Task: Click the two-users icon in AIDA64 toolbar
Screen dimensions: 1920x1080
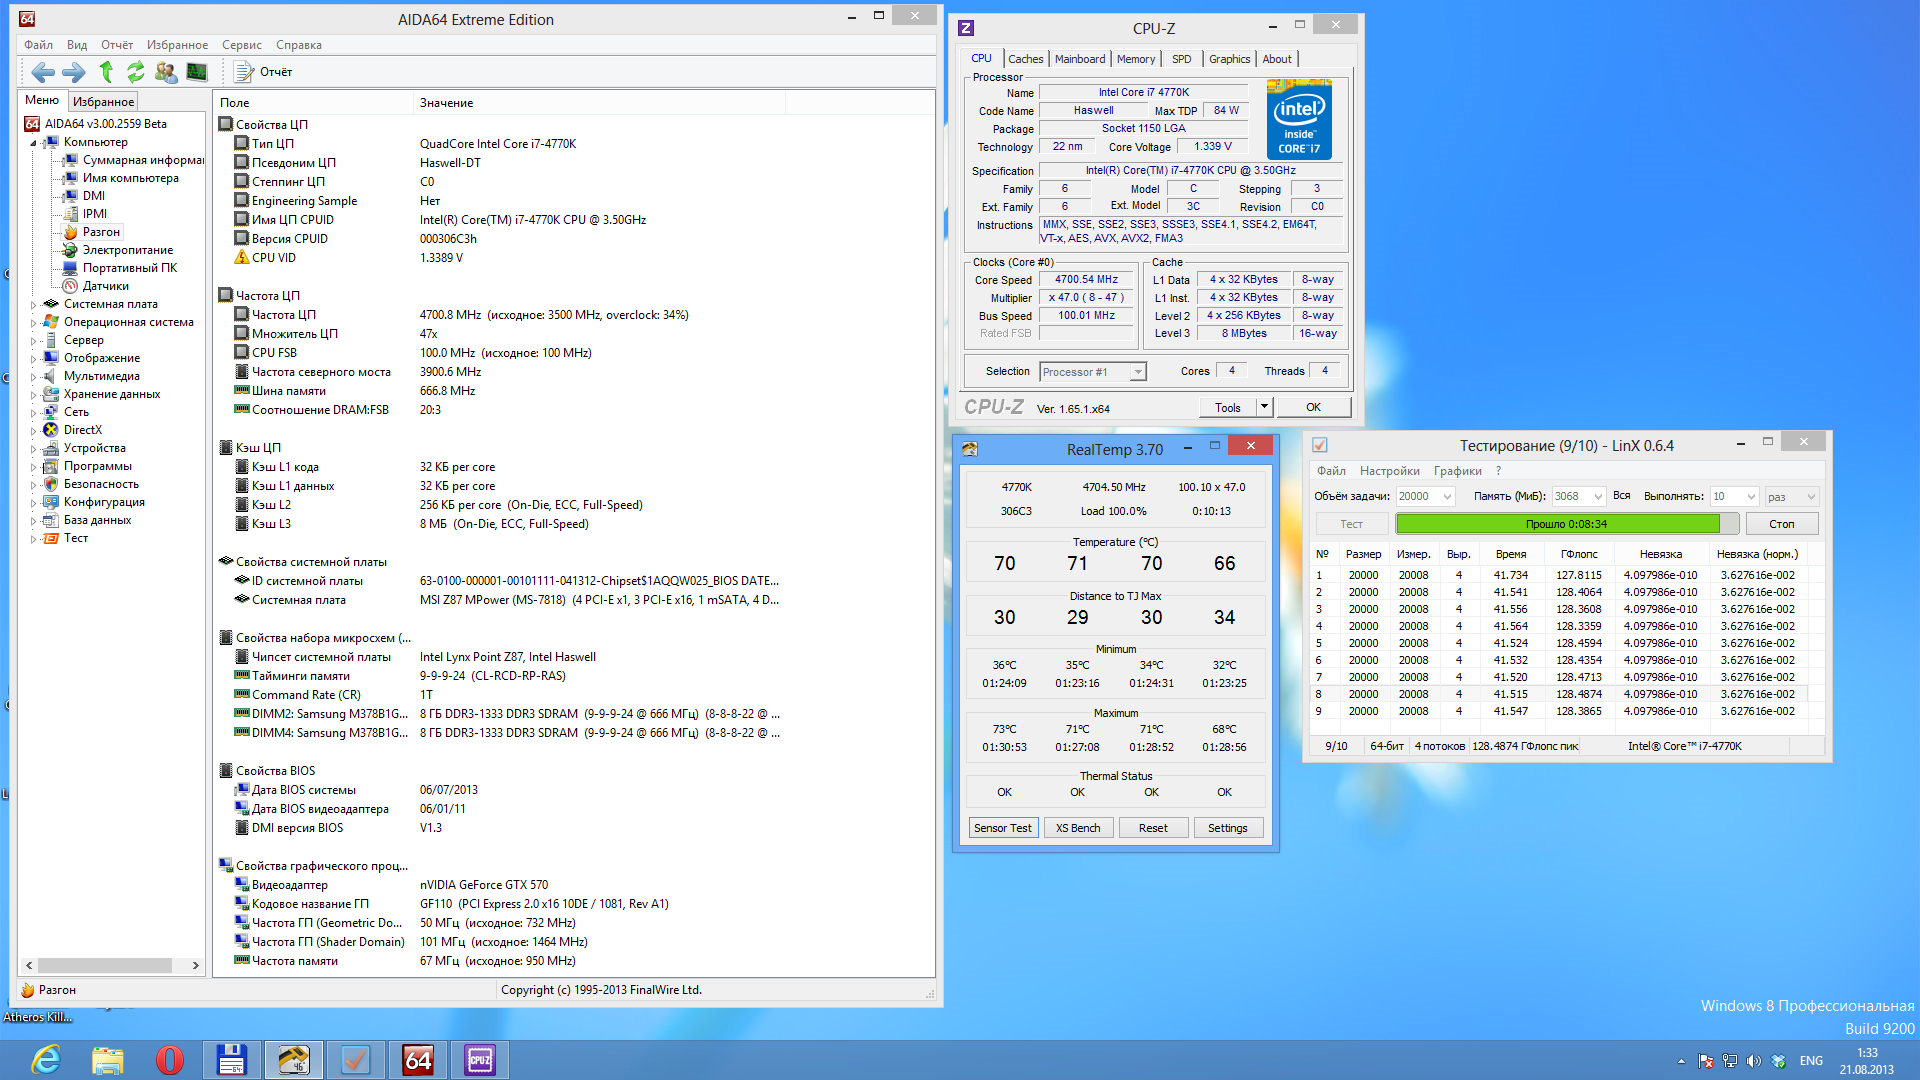Action: coord(166,72)
